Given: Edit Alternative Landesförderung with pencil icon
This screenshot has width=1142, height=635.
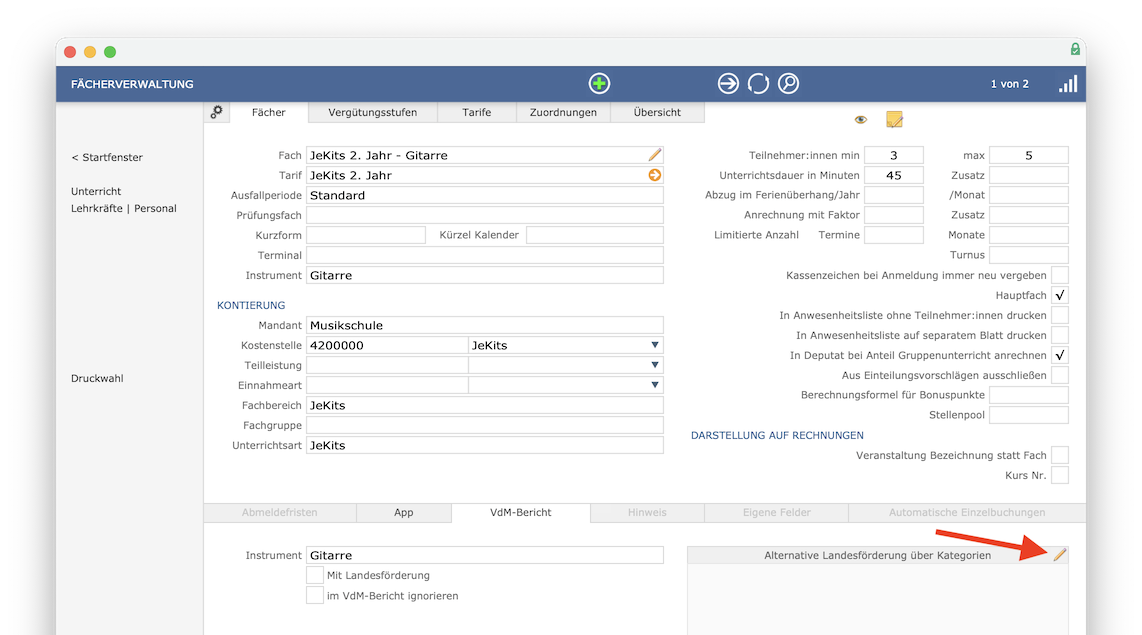Looking at the screenshot, I should coord(1060,555).
